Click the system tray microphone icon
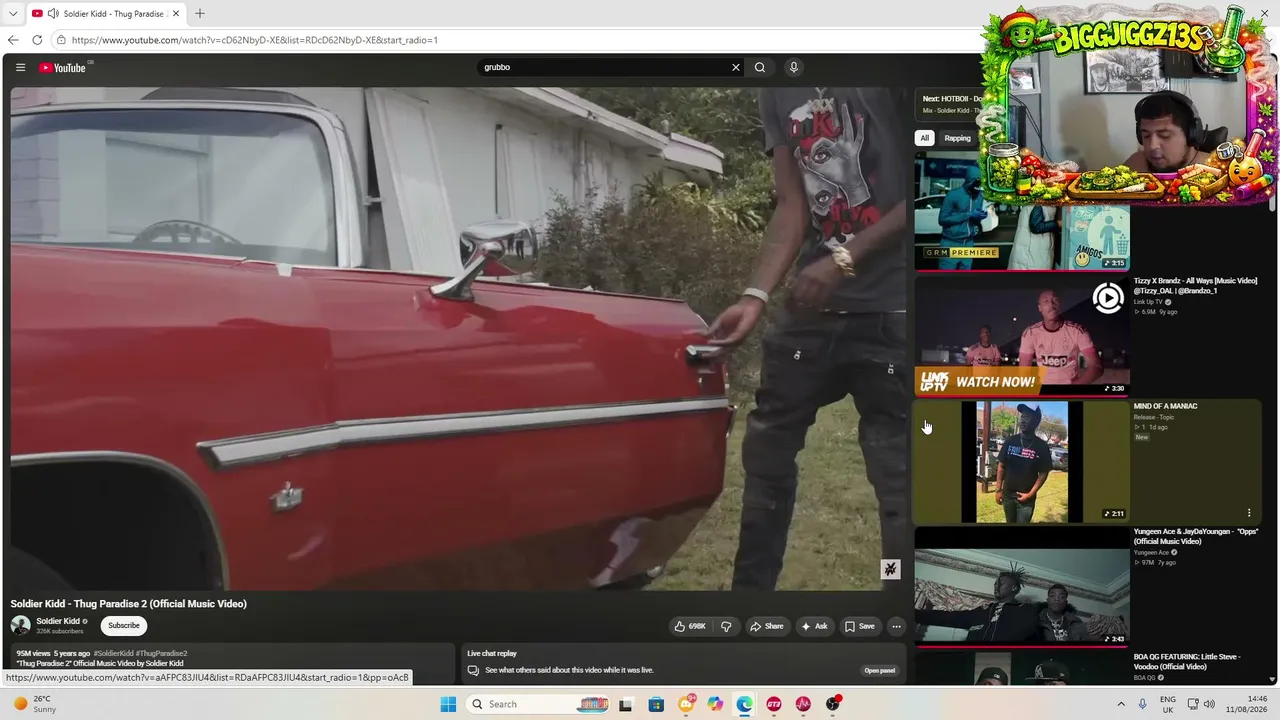 tap(1142, 704)
